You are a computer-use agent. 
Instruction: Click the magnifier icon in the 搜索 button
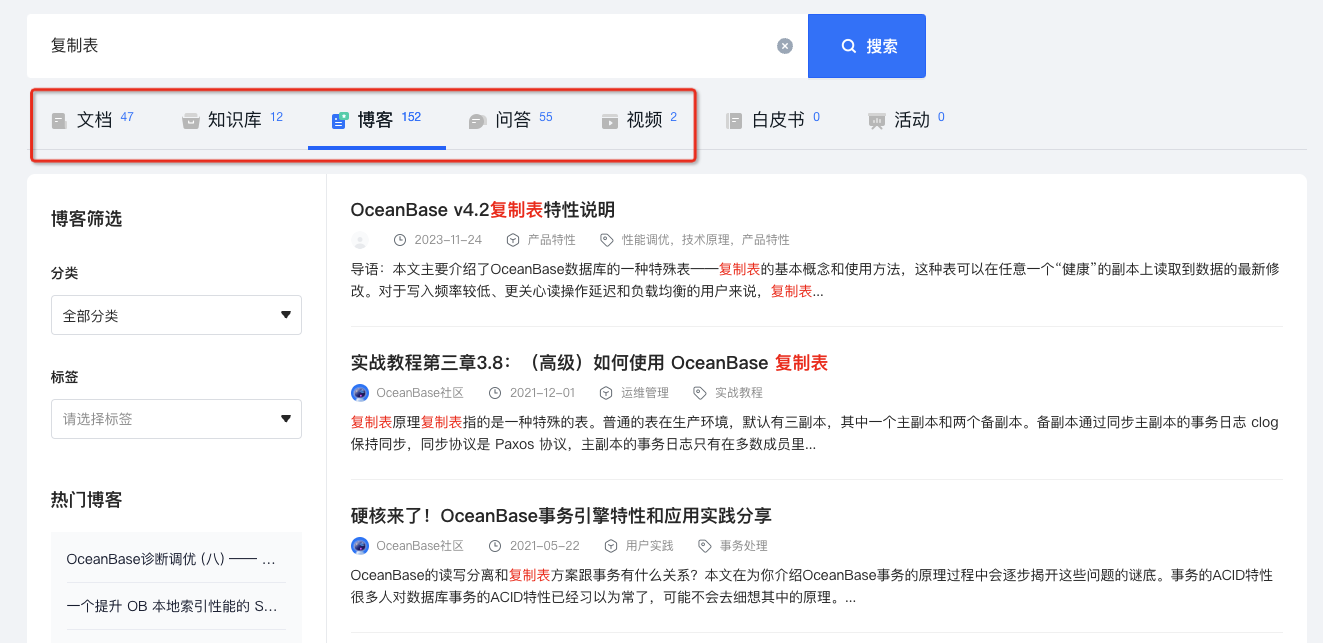(848, 46)
